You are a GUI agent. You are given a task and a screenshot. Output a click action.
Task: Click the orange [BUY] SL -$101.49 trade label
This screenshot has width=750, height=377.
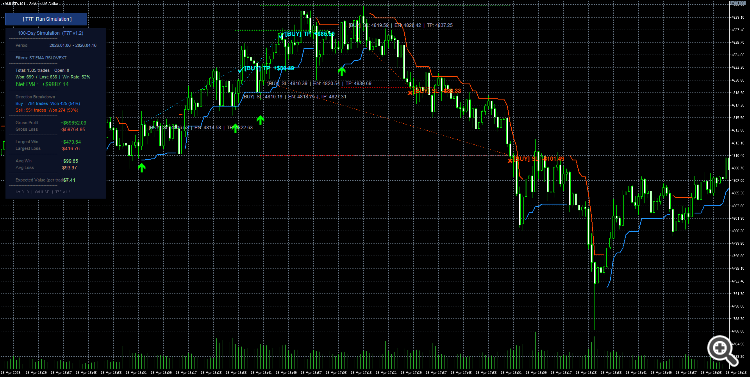click(539, 159)
